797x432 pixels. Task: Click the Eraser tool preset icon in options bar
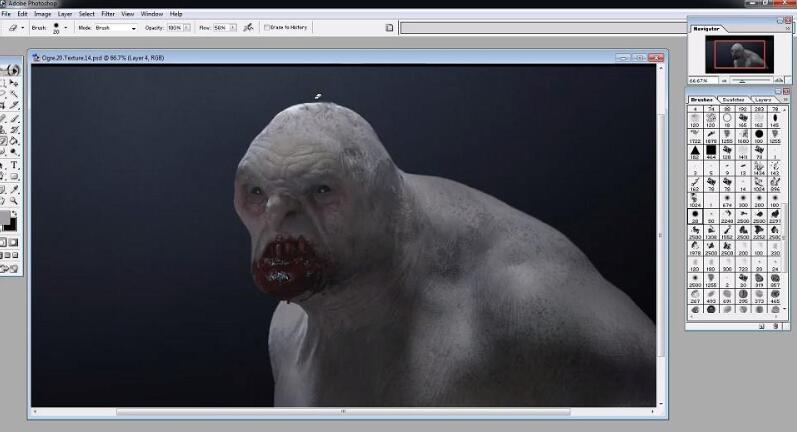tap(13, 27)
